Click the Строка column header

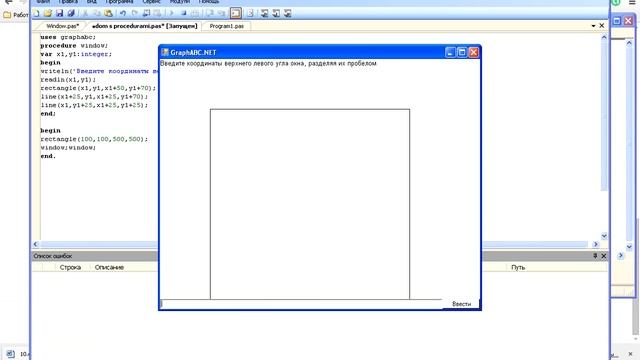(x=70, y=267)
